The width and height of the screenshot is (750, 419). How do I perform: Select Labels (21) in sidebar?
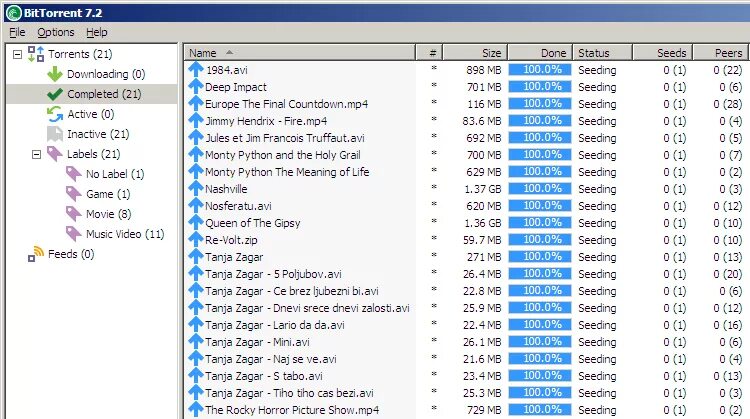click(x=93, y=154)
